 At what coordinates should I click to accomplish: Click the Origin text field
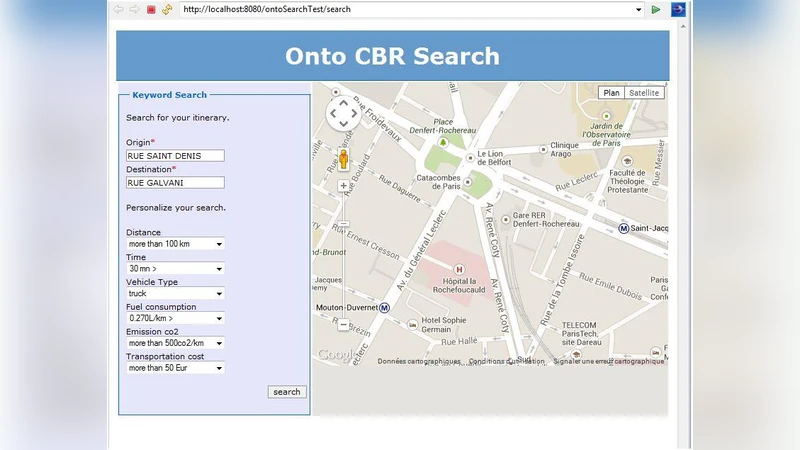[175, 156]
